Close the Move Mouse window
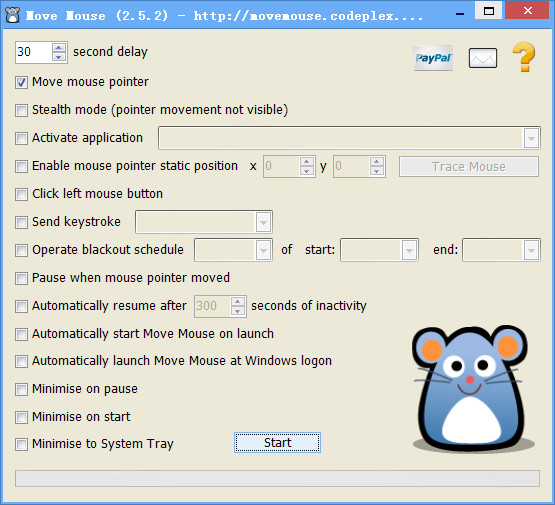 pos(528,11)
